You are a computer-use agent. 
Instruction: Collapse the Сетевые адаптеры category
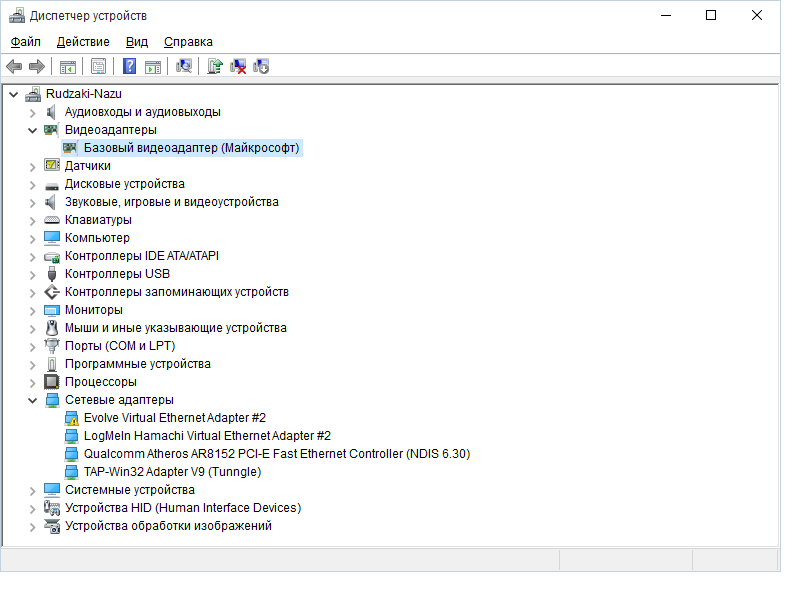click(x=33, y=401)
